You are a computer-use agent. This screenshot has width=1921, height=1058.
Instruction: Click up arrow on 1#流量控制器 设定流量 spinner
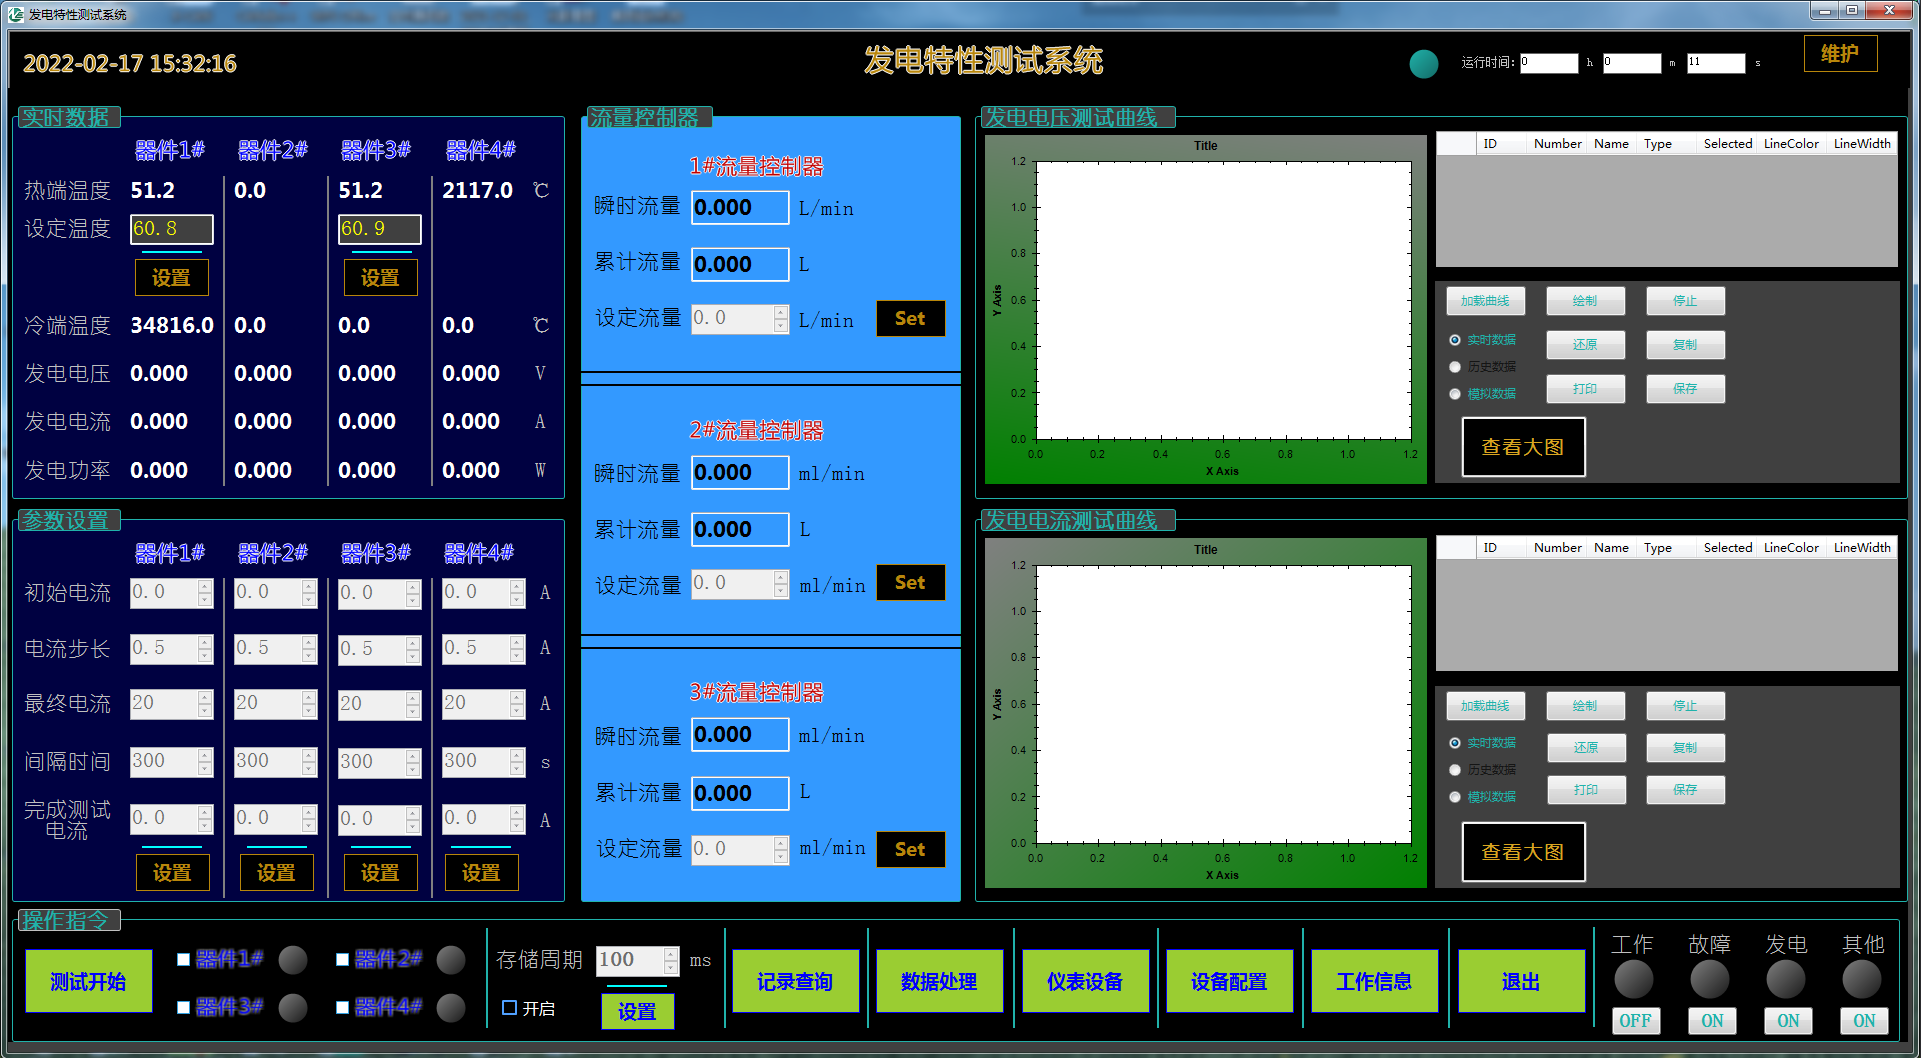781,312
